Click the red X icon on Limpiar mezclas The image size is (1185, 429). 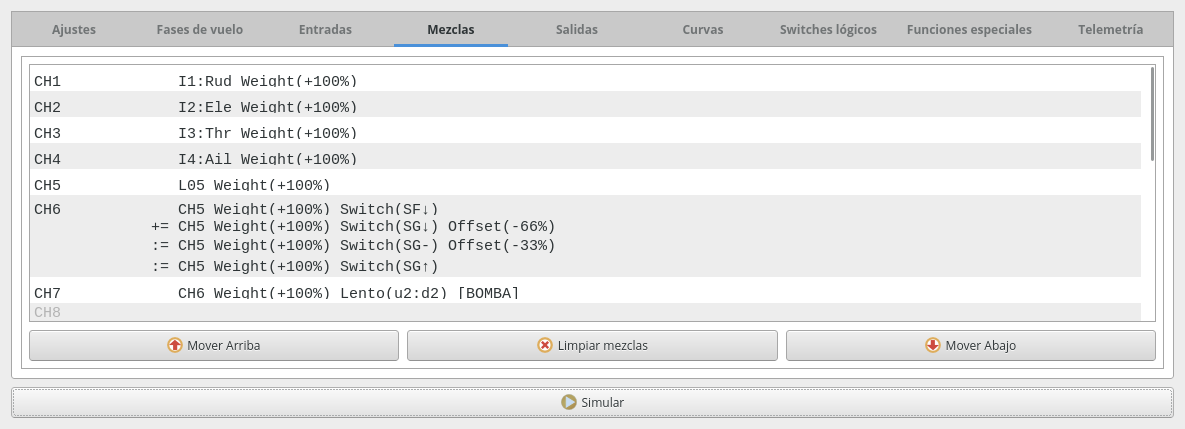click(x=545, y=345)
